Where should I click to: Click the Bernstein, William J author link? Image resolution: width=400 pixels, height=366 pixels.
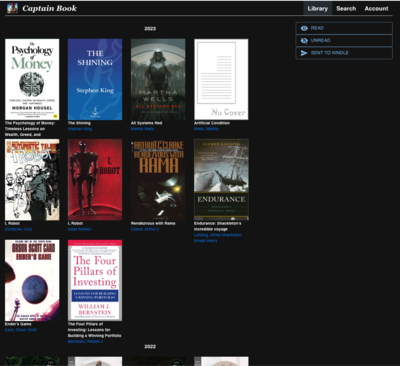[x=85, y=341]
